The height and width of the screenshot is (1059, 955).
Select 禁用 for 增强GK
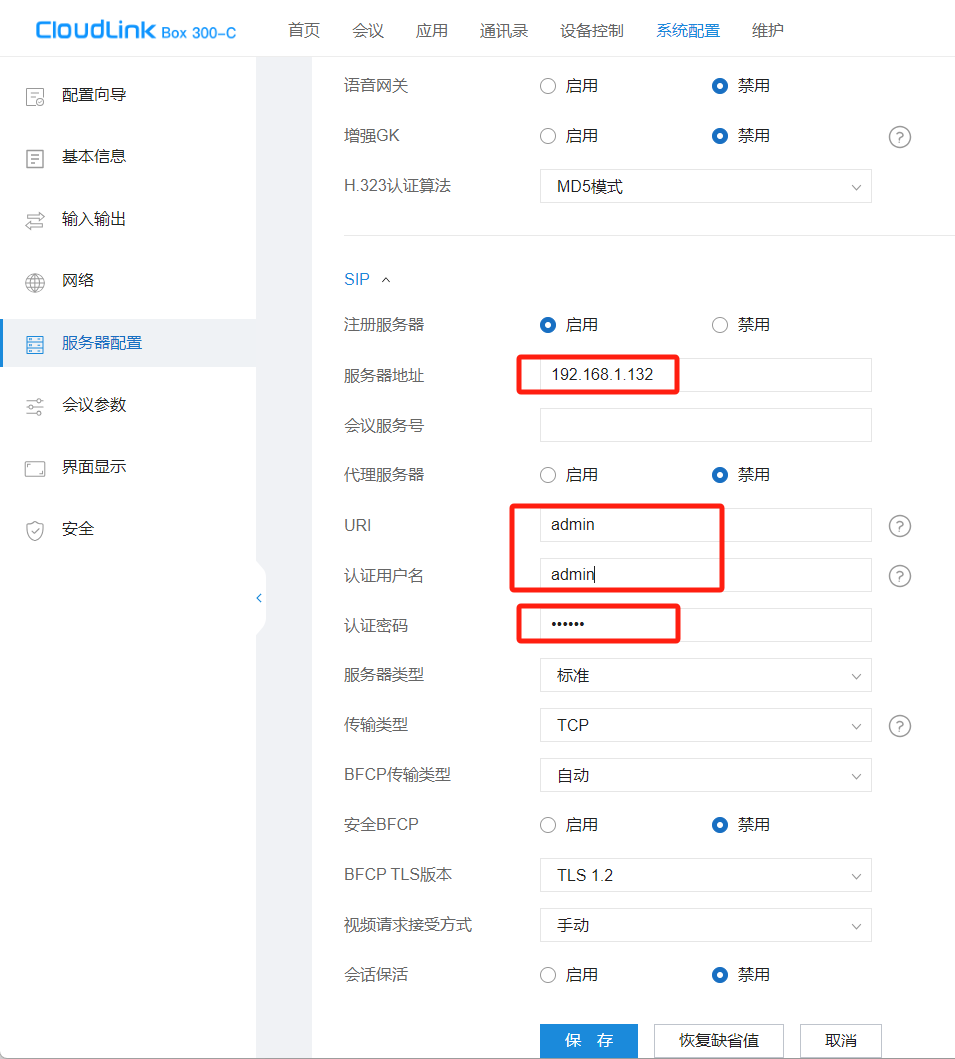coord(720,136)
